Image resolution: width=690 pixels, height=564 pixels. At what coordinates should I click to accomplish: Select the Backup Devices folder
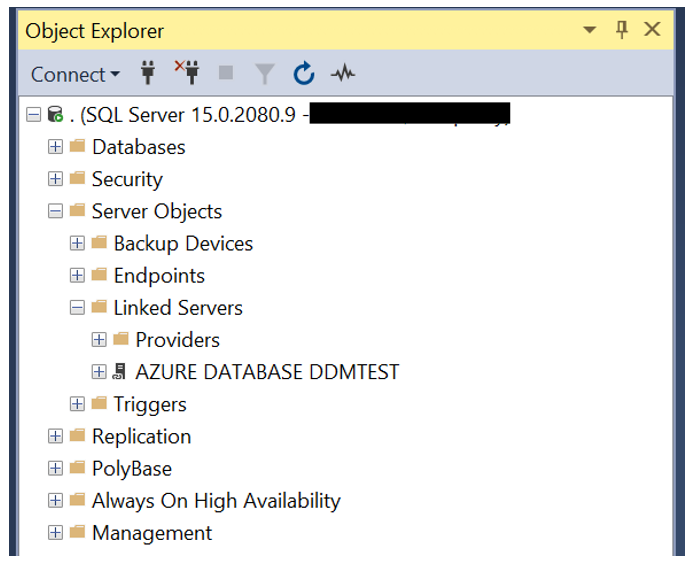point(182,243)
